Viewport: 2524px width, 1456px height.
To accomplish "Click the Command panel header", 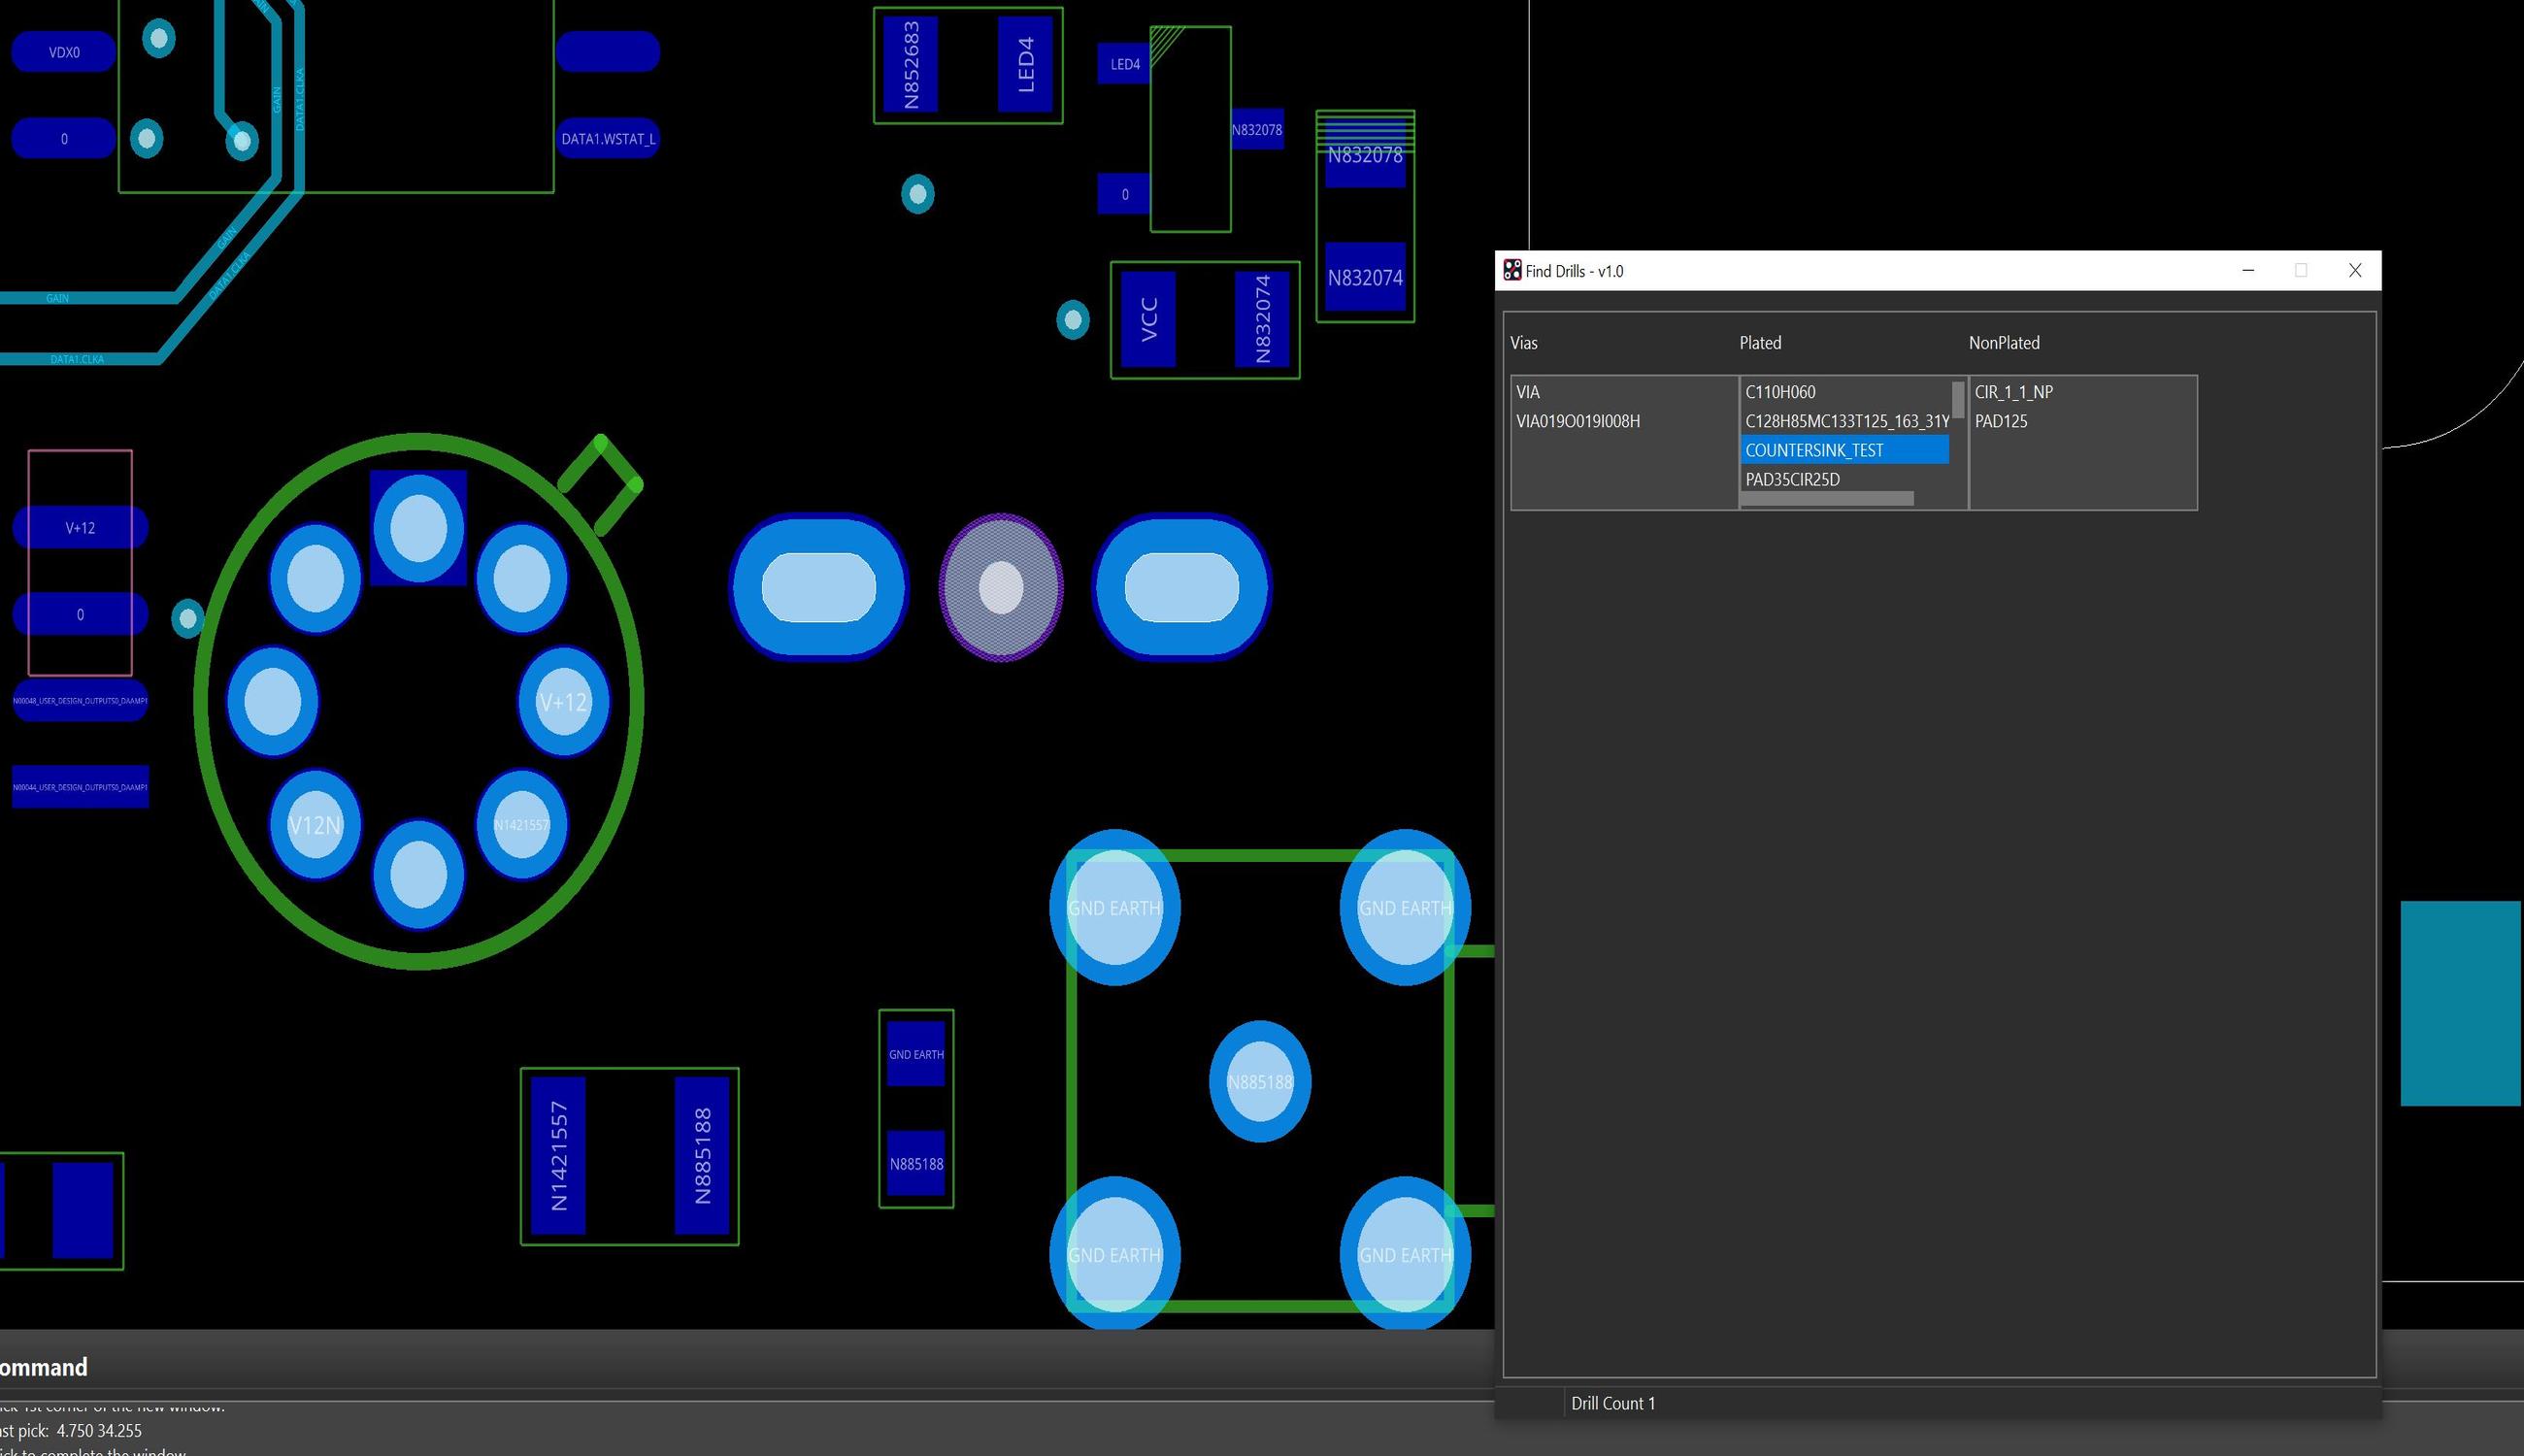I will pos(43,1367).
